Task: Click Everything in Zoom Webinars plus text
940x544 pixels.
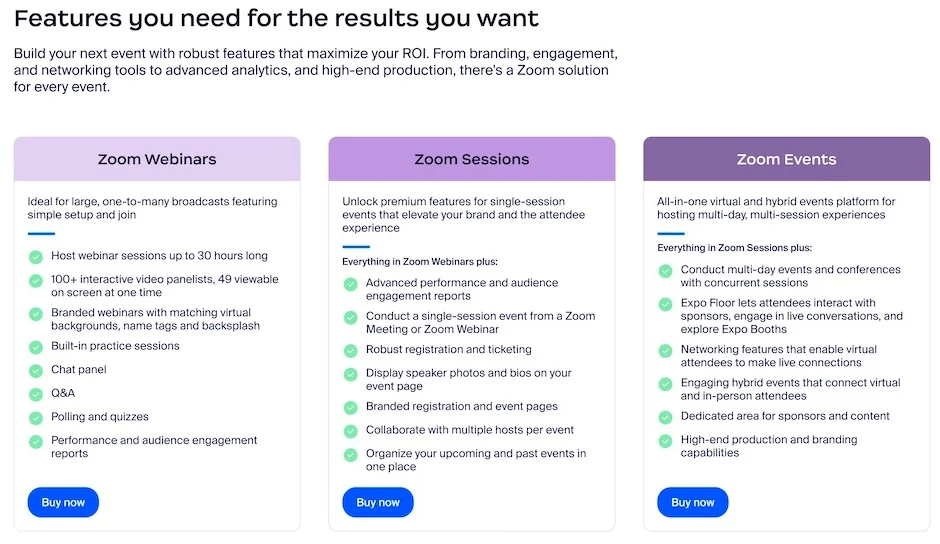Action: click(419, 262)
